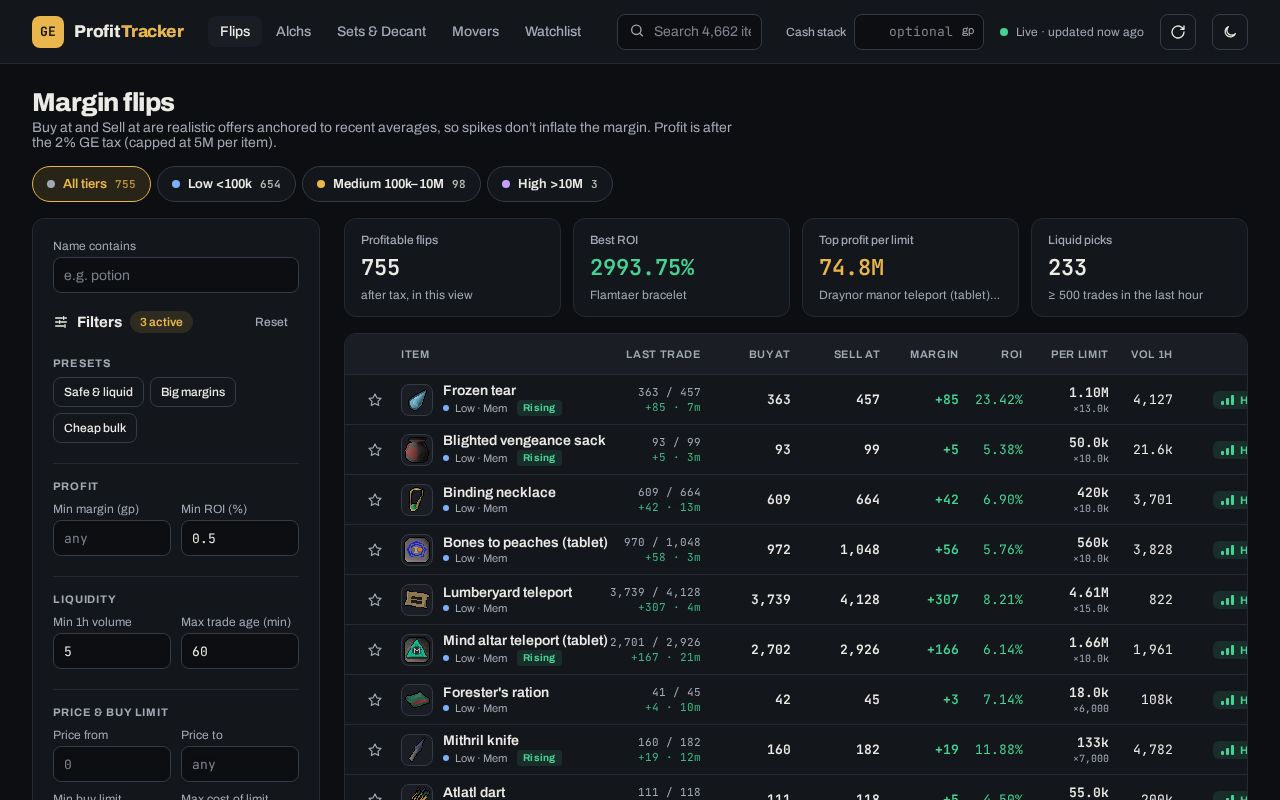1280x800 pixels.
Task: Click volume bars icon in Lumberyard teleport row
Action: pyautogui.click(x=1226, y=600)
